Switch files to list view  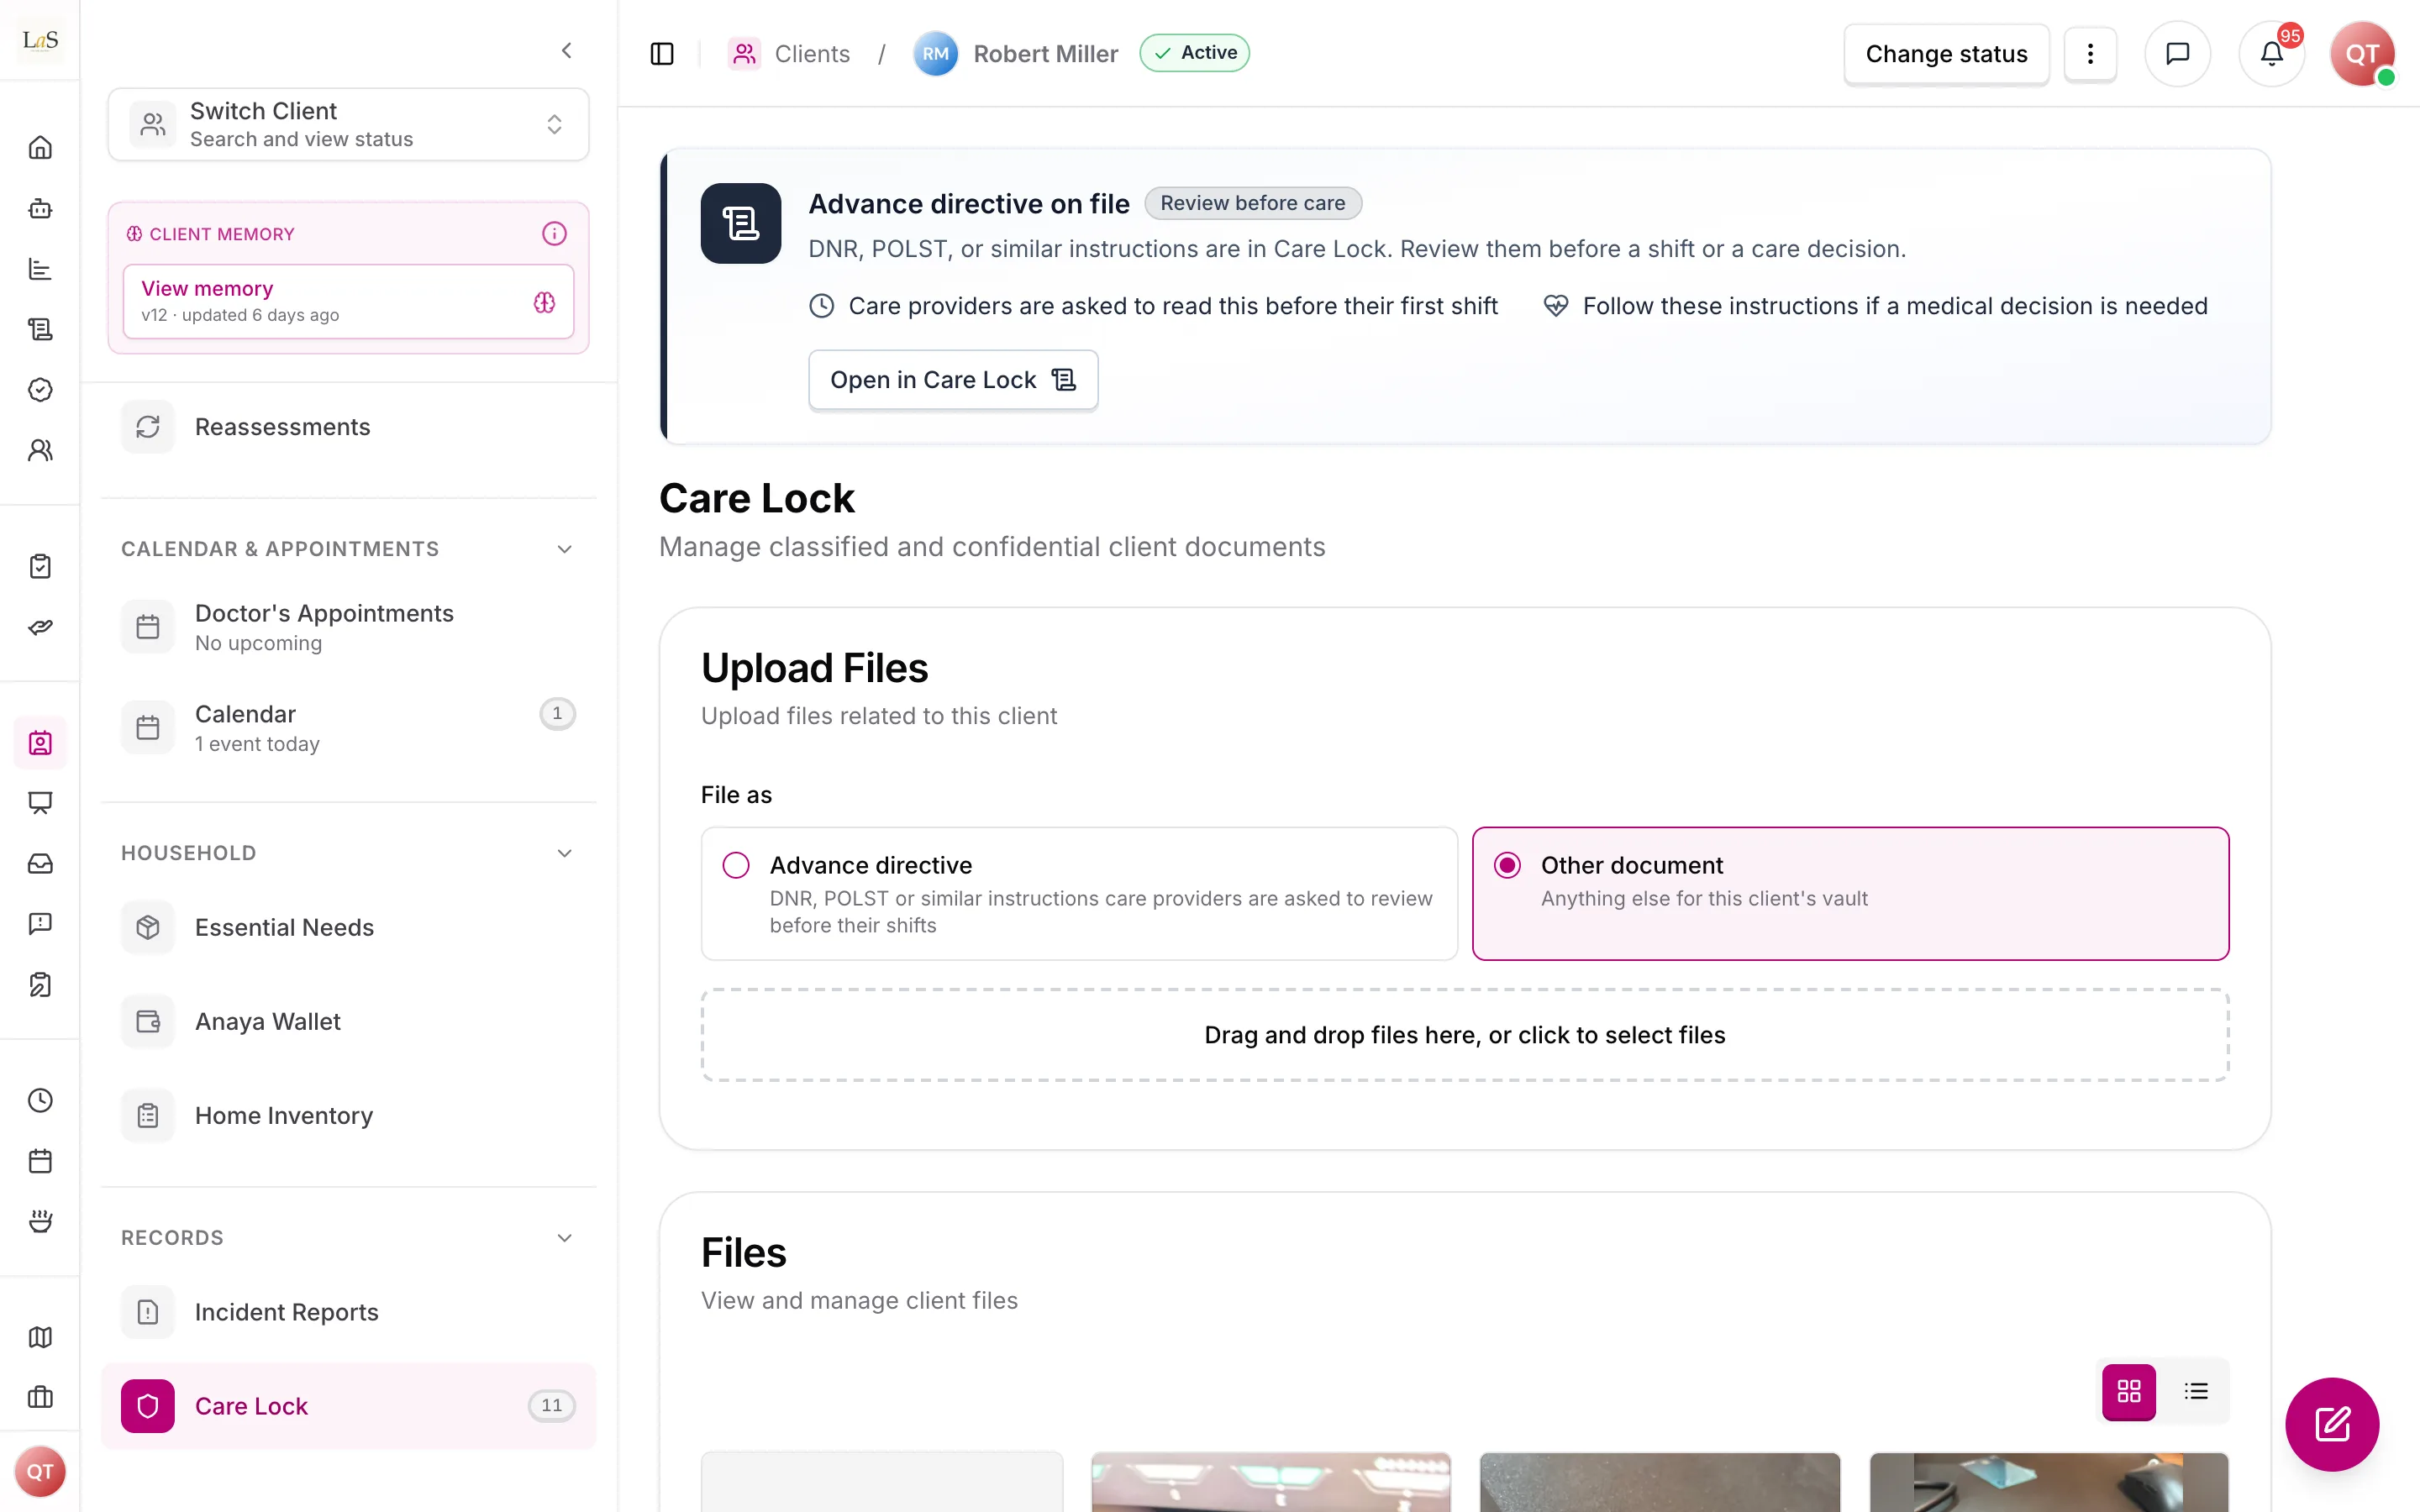pyautogui.click(x=2196, y=1391)
